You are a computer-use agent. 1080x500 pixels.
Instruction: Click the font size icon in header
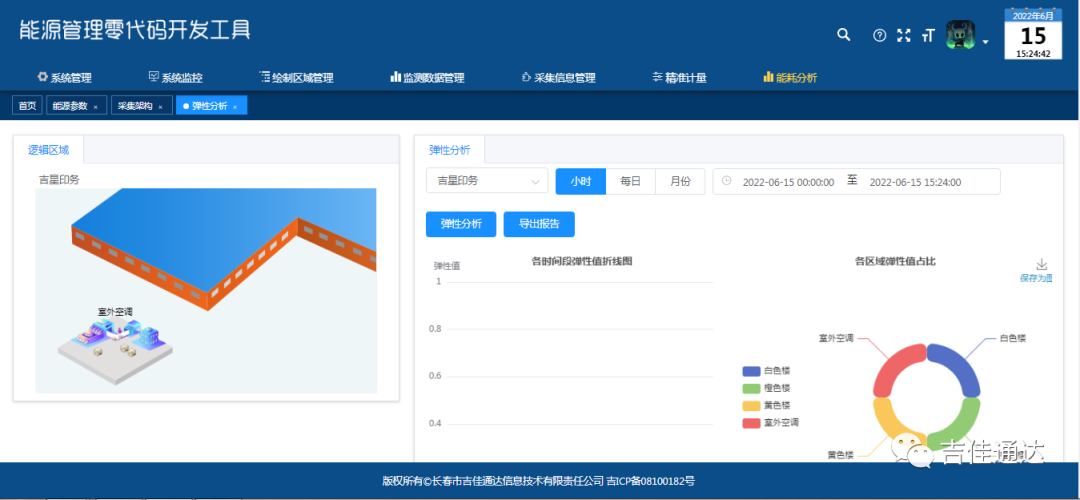point(928,35)
